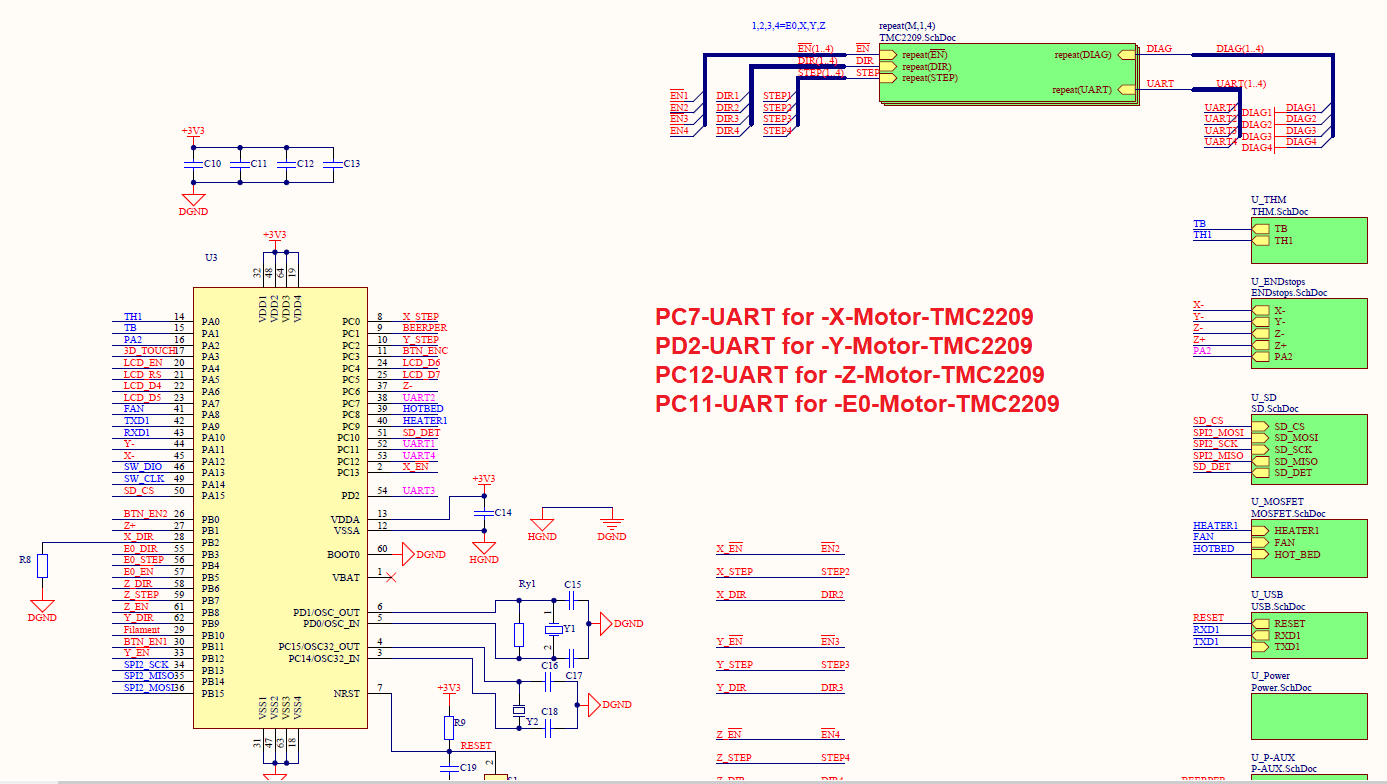Select the U_SD sheet symbol
The width and height of the screenshot is (1387, 784).
pyautogui.click(x=1309, y=449)
